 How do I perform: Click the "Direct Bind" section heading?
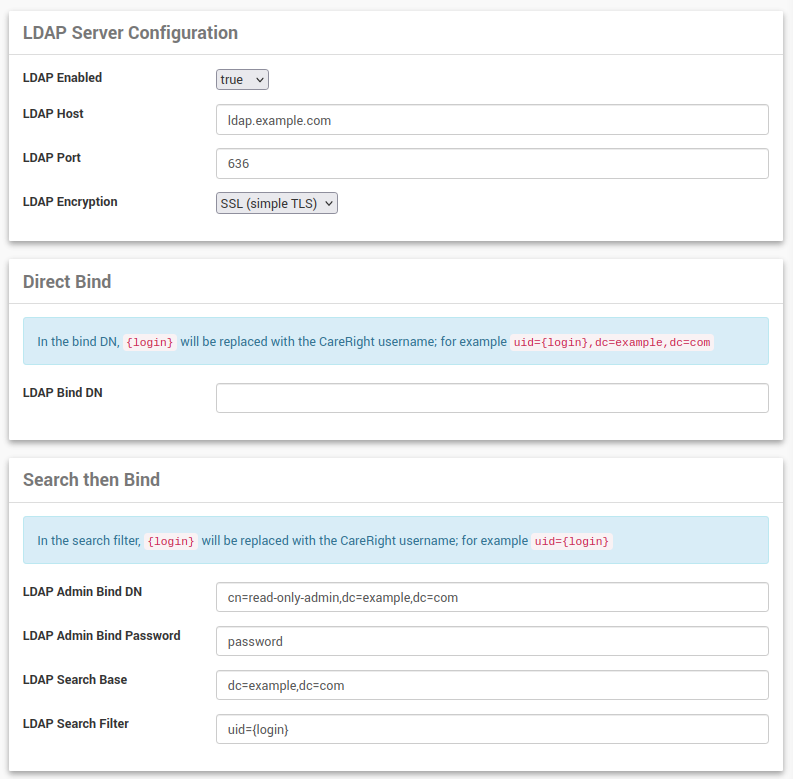point(67,282)
